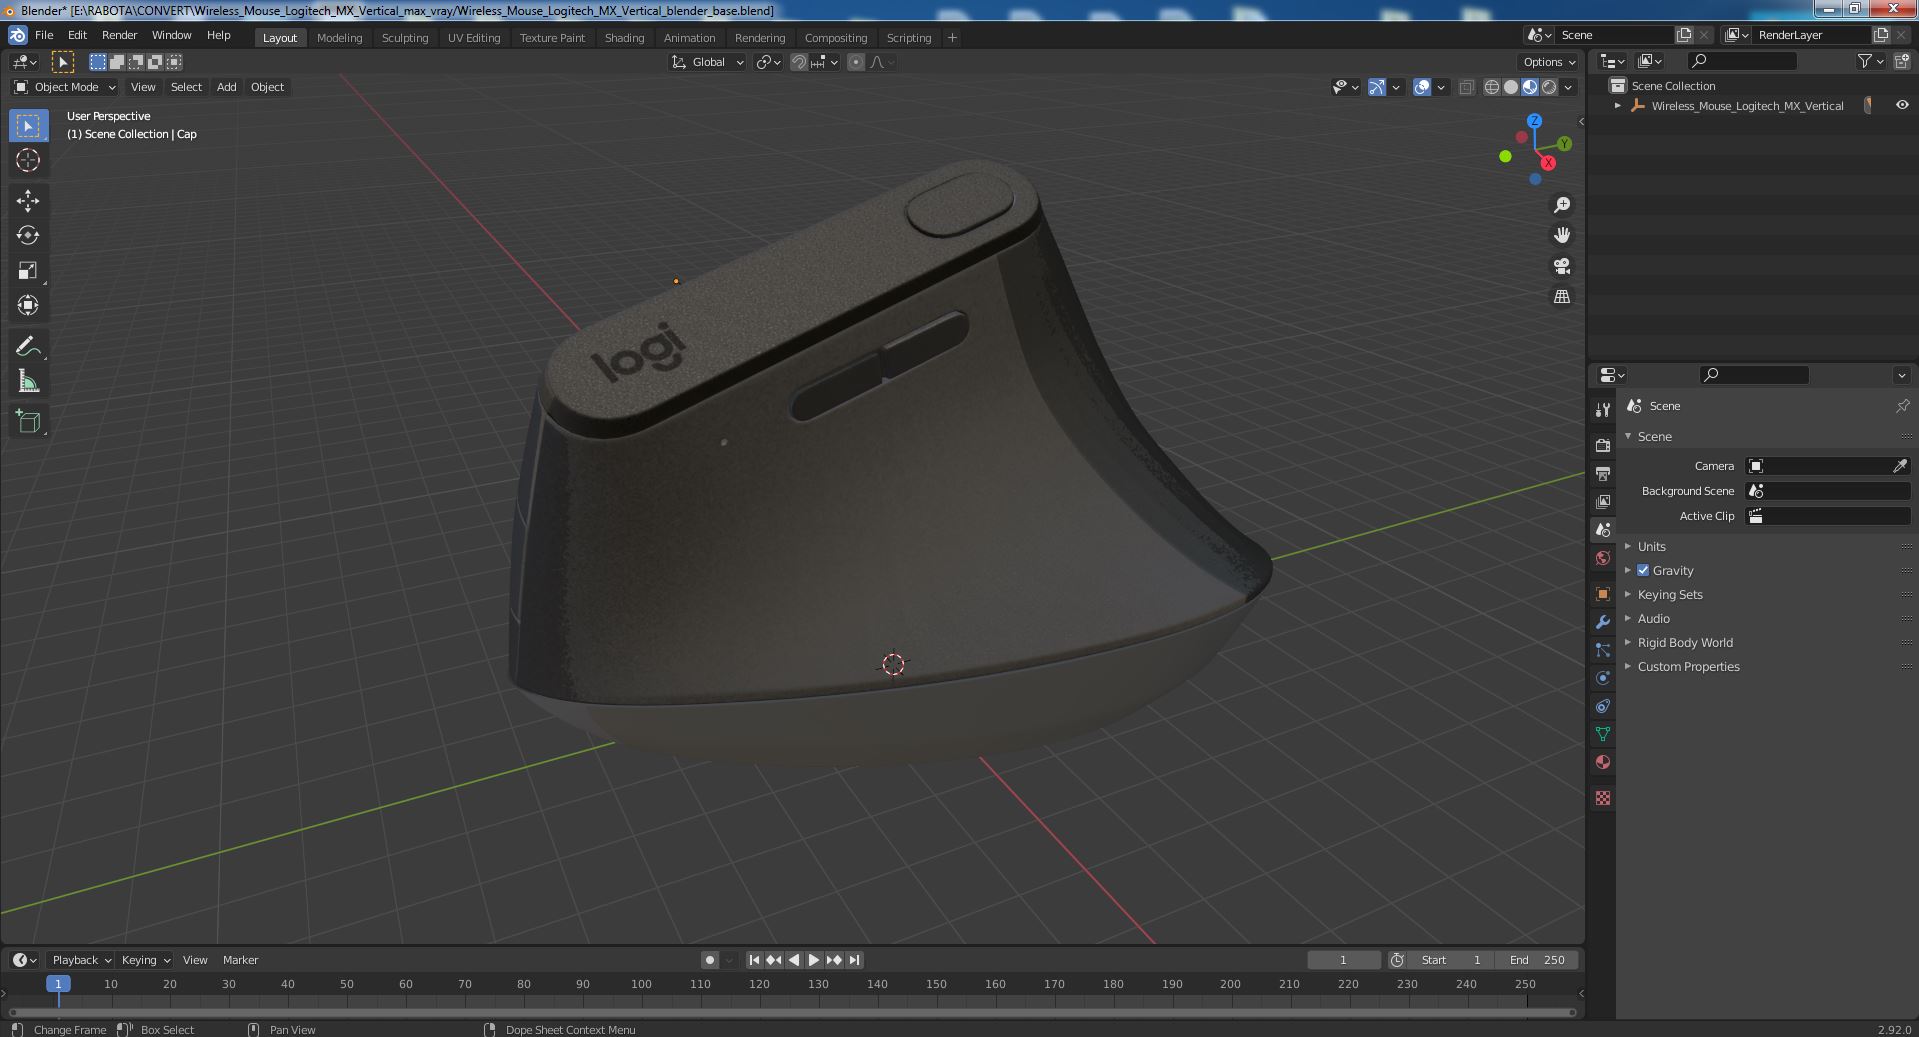Select the Annotate tool
The height and width of the screenshot is (1037, 1919).
28,347
